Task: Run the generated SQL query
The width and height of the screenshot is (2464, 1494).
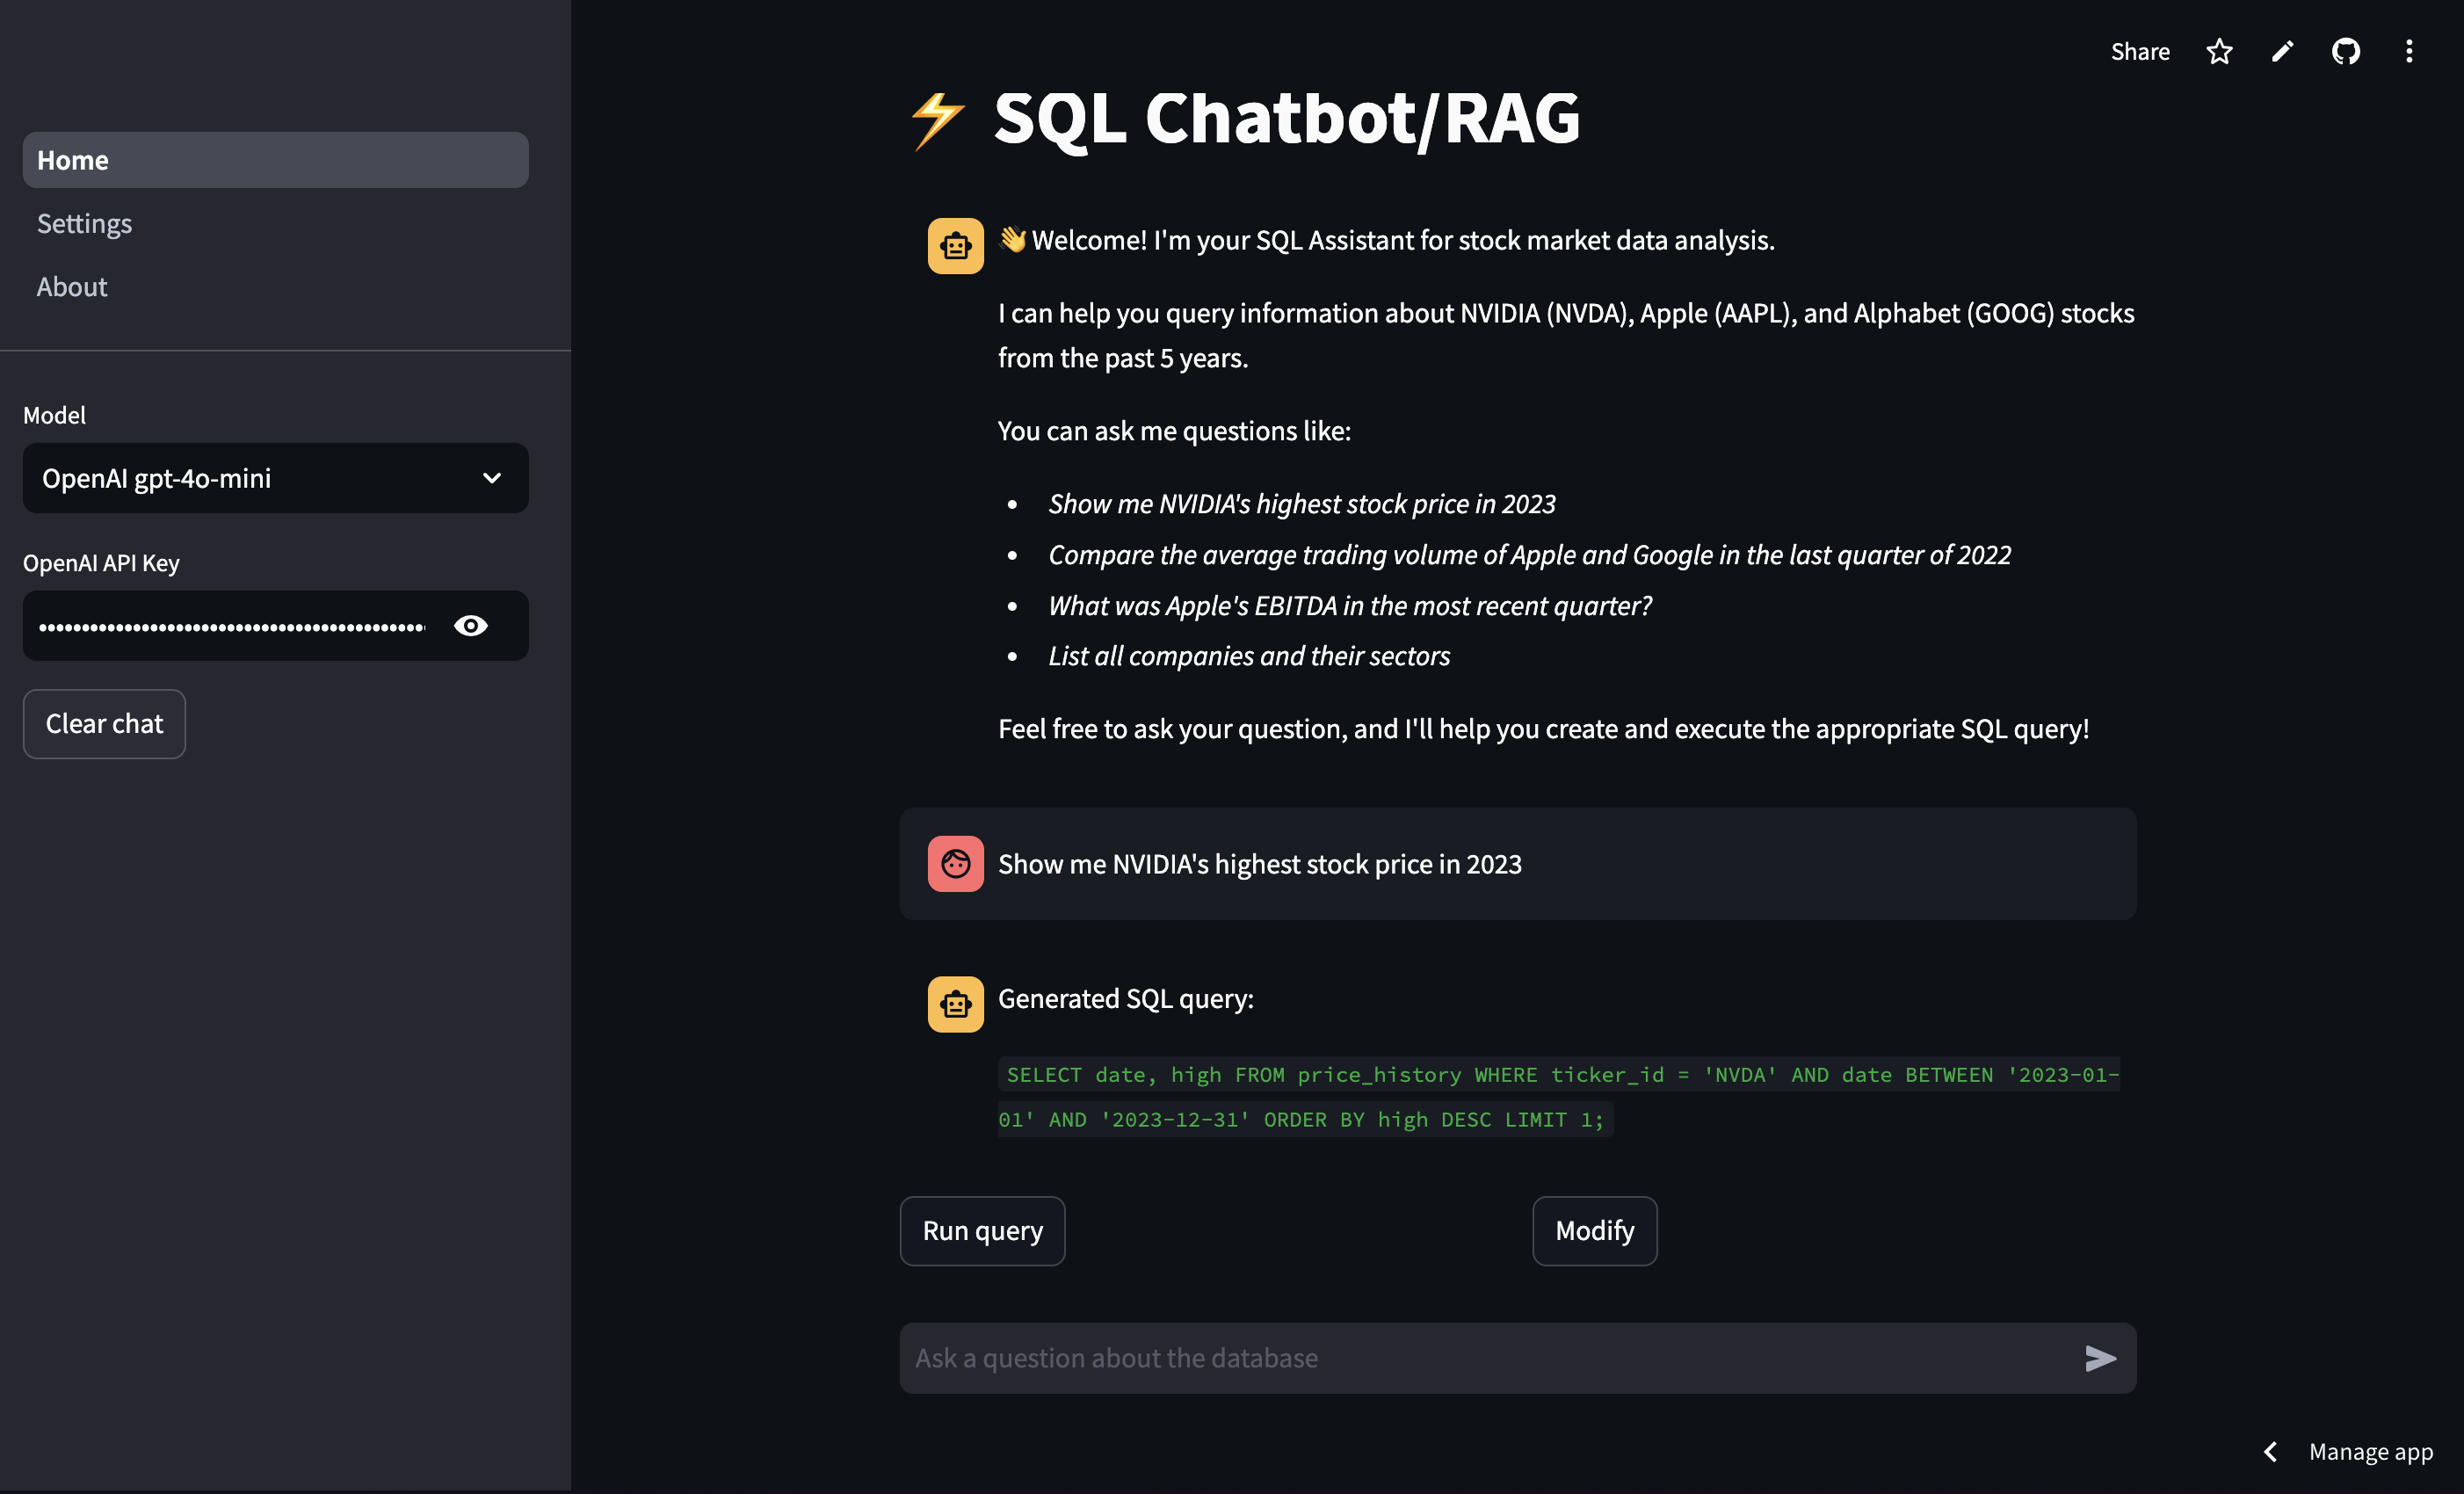Action: pyautogui.click(x=982, y=1231)
